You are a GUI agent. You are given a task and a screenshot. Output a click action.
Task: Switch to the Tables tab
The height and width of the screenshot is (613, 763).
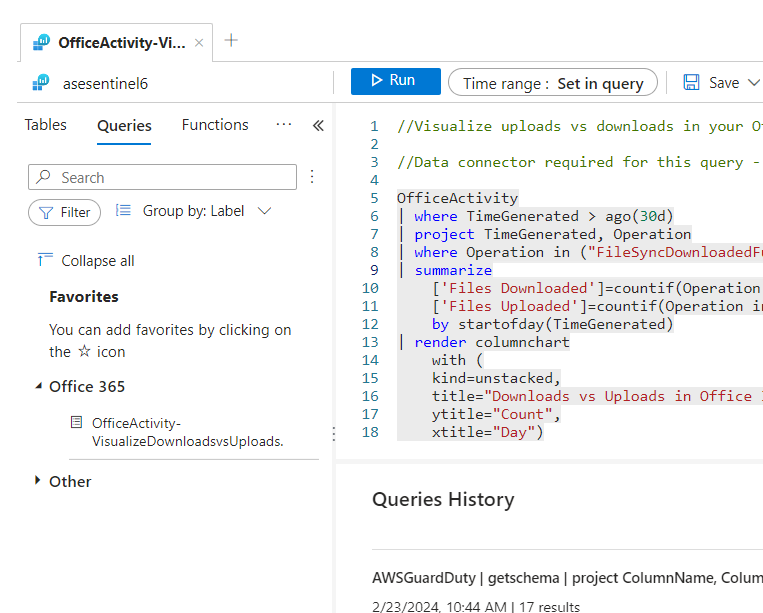click(46, 125)
